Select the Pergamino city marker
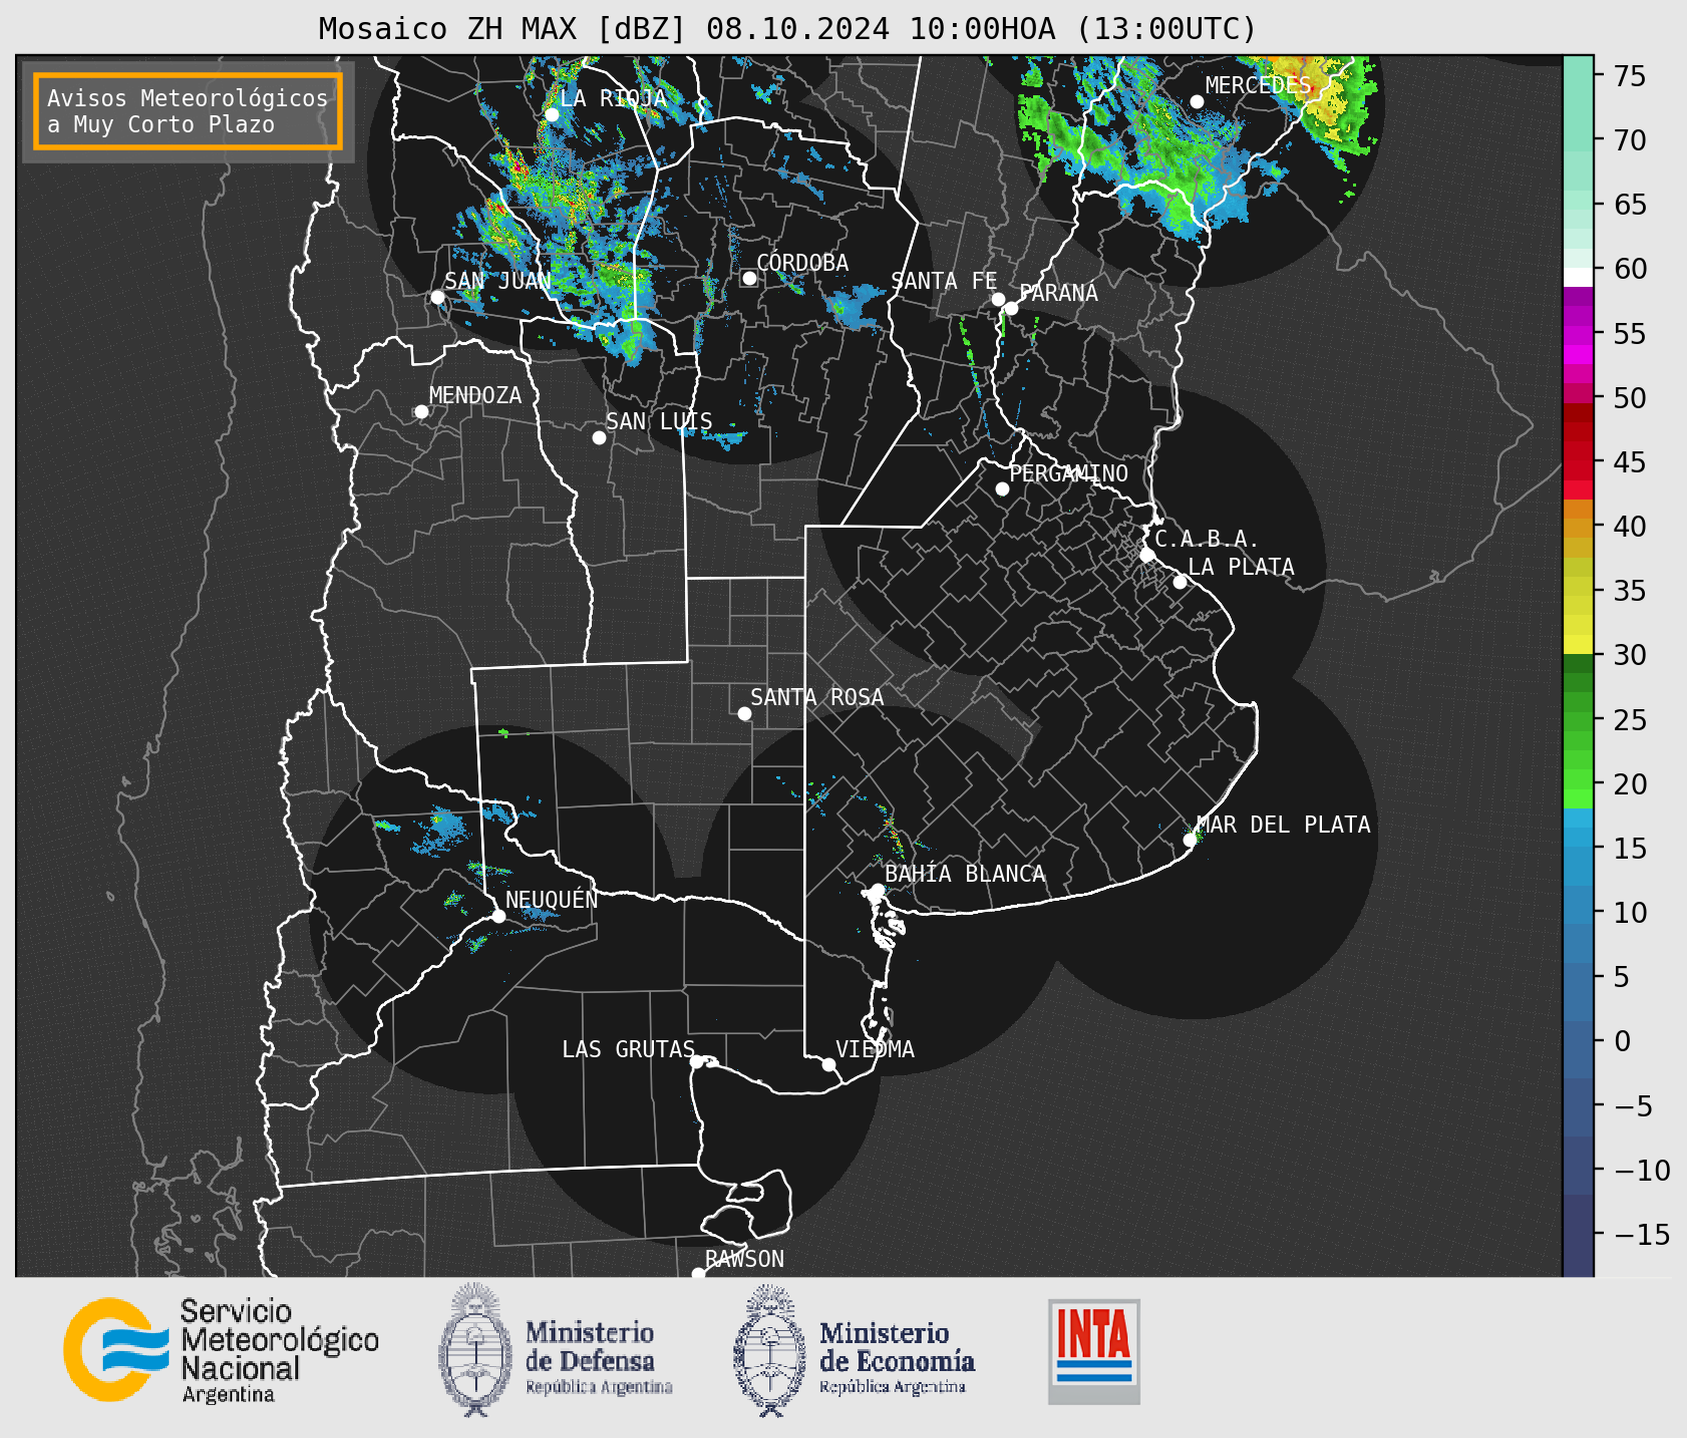The height and width of the screenshot is (1438, 1687). (x=1002, y=489)
